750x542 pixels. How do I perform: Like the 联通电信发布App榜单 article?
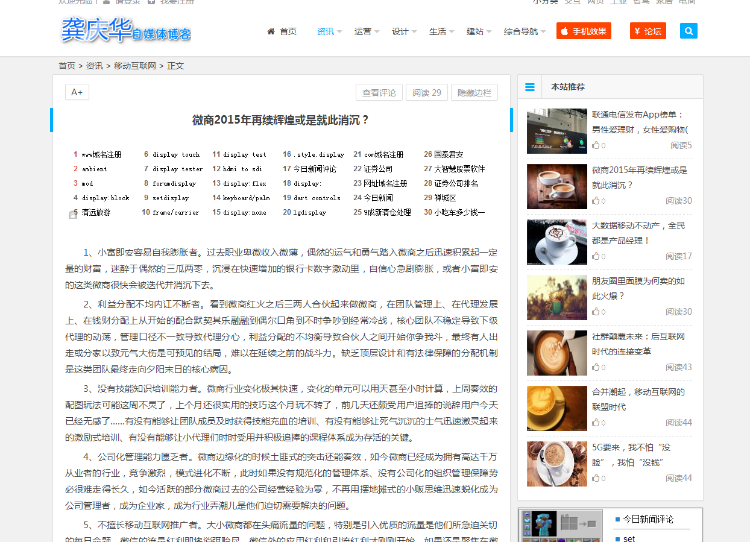[598, 145]
